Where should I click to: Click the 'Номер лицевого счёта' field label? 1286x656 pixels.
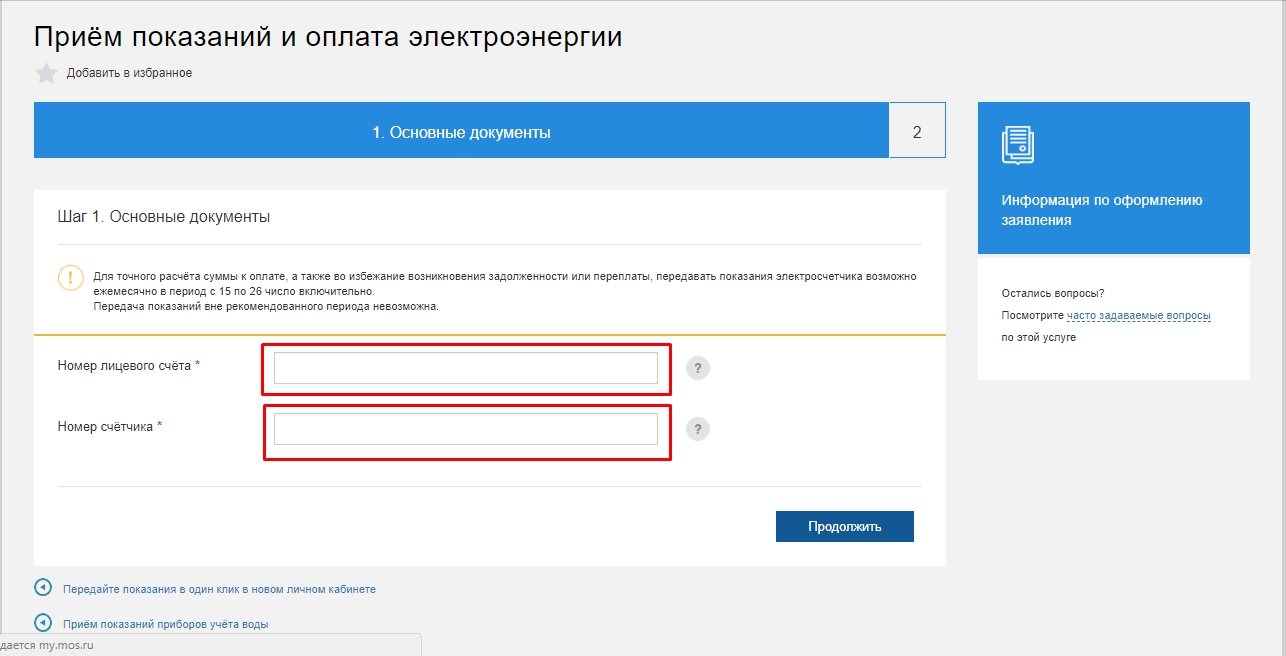[x=124, y=366]
